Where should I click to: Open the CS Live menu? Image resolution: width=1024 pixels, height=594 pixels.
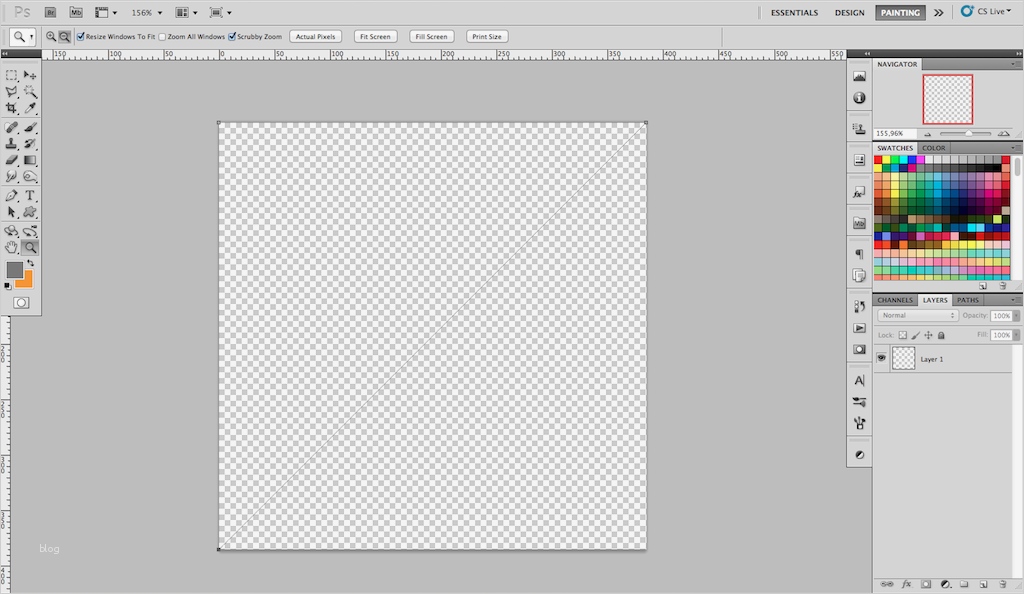(985, 12)
